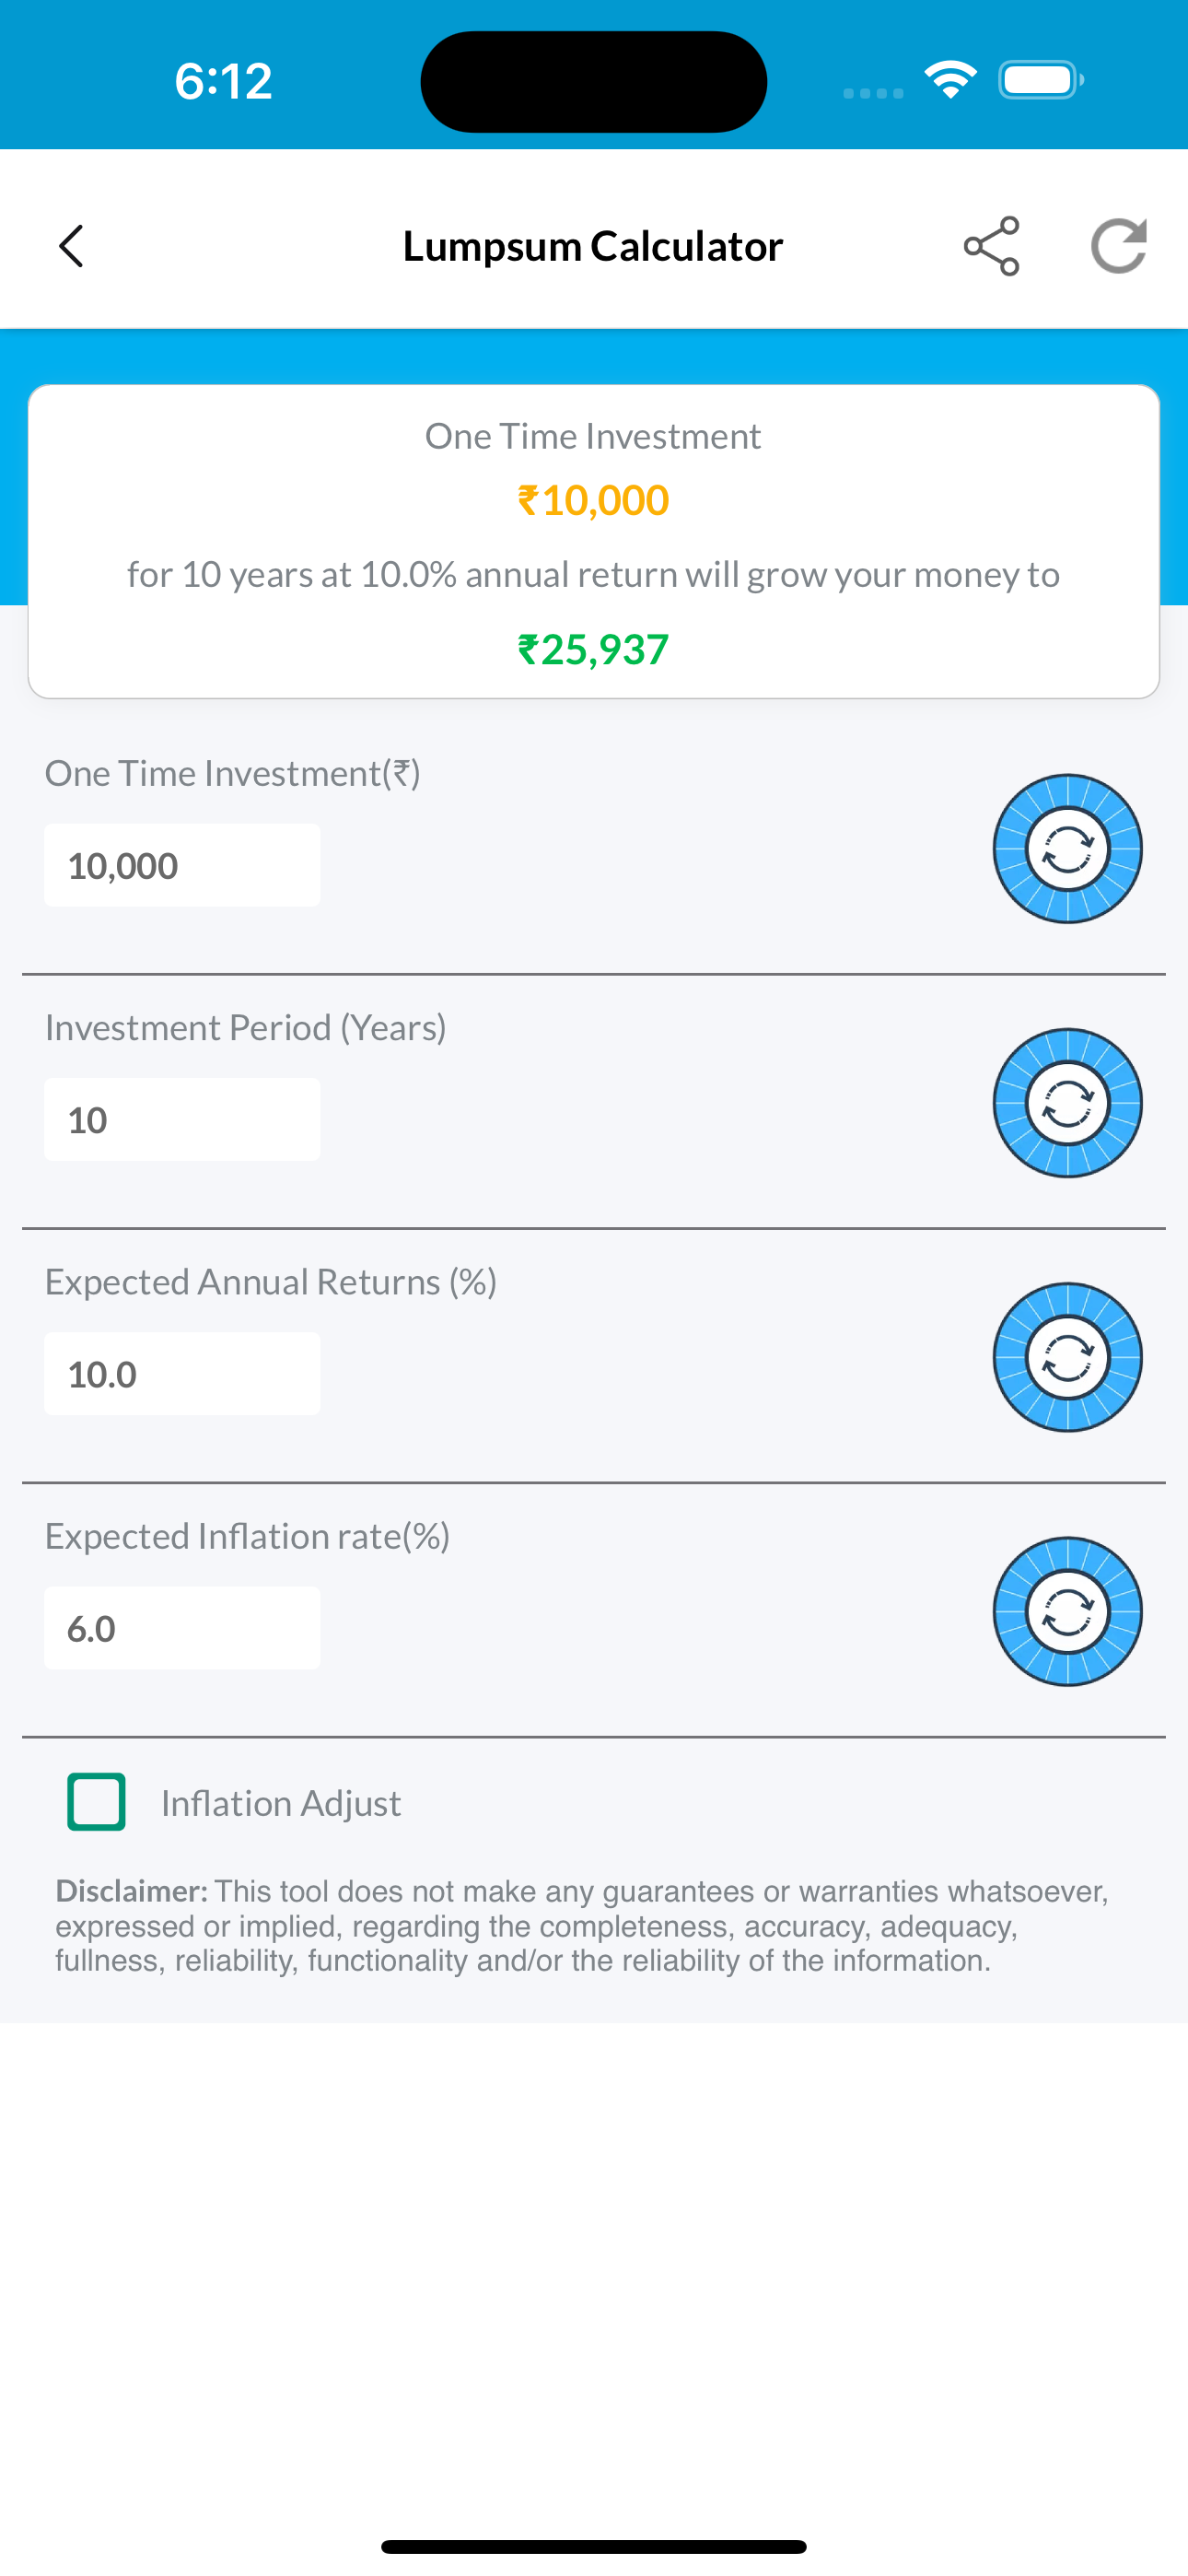Tap the Expected Inflation rate dial knob
The height and width of the screenshot is (2576, 1188).
(1068, 1611)
